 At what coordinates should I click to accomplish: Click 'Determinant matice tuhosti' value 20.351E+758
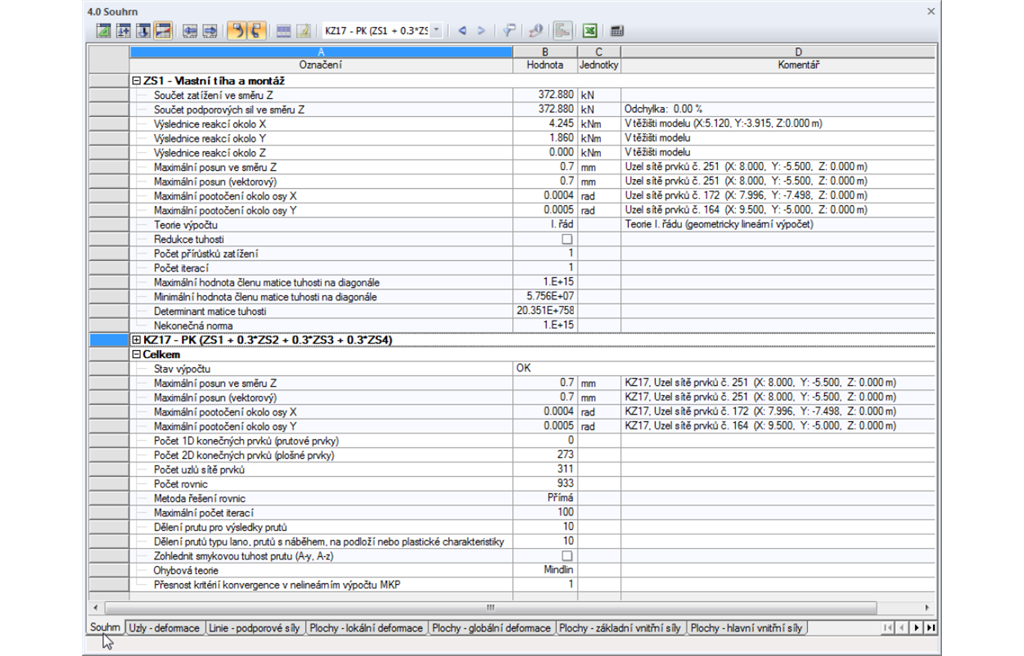[545, 311]
